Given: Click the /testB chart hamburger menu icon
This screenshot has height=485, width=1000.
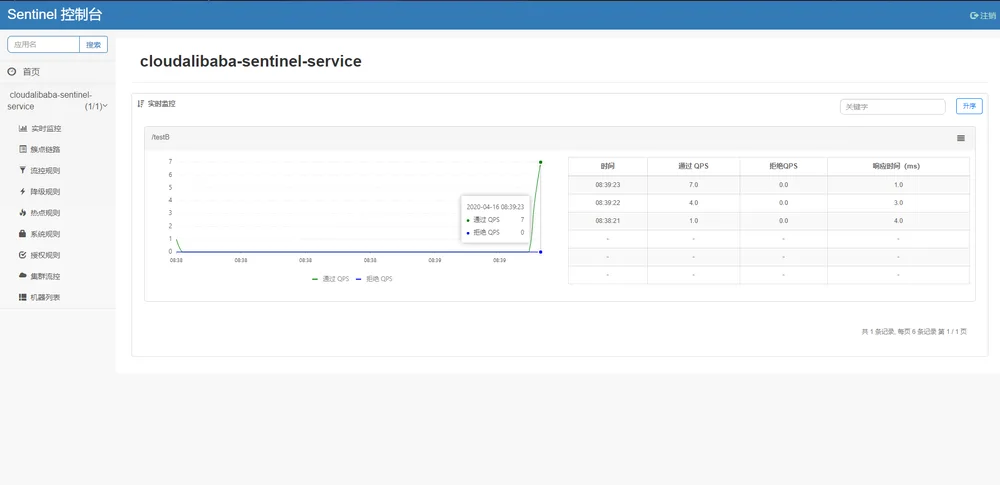Looking at the screenshot, I should click(961, 138).
